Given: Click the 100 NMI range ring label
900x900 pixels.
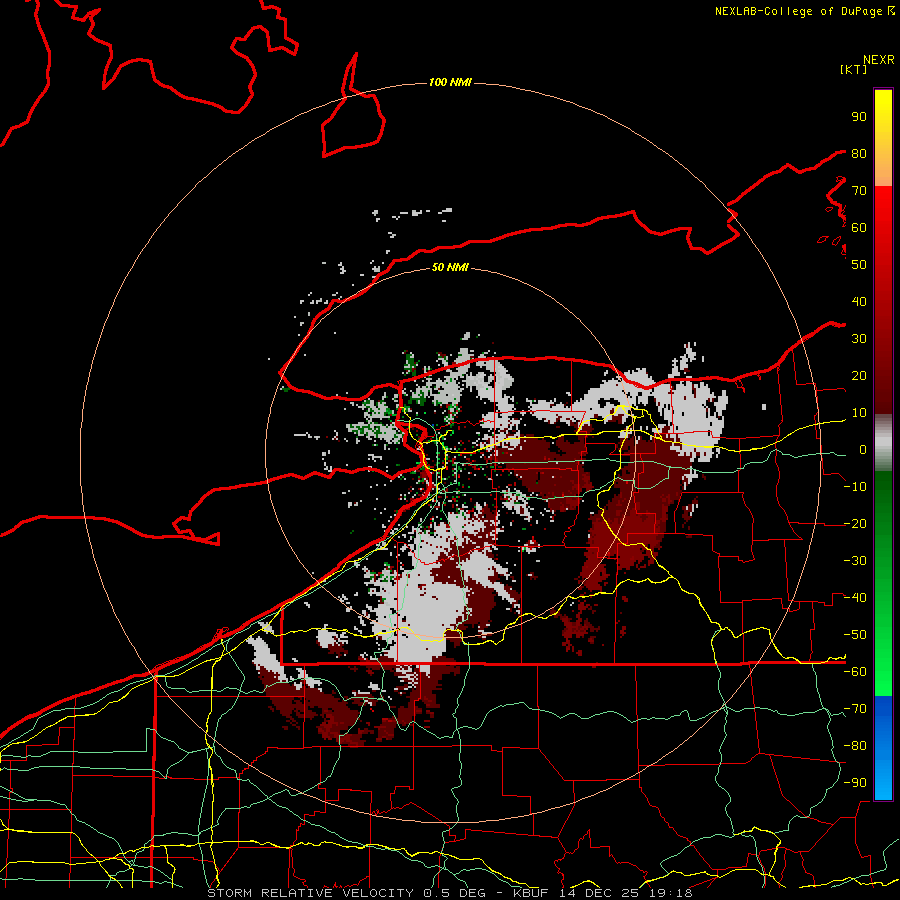Looking at the screenshot, I should (450, 82).
